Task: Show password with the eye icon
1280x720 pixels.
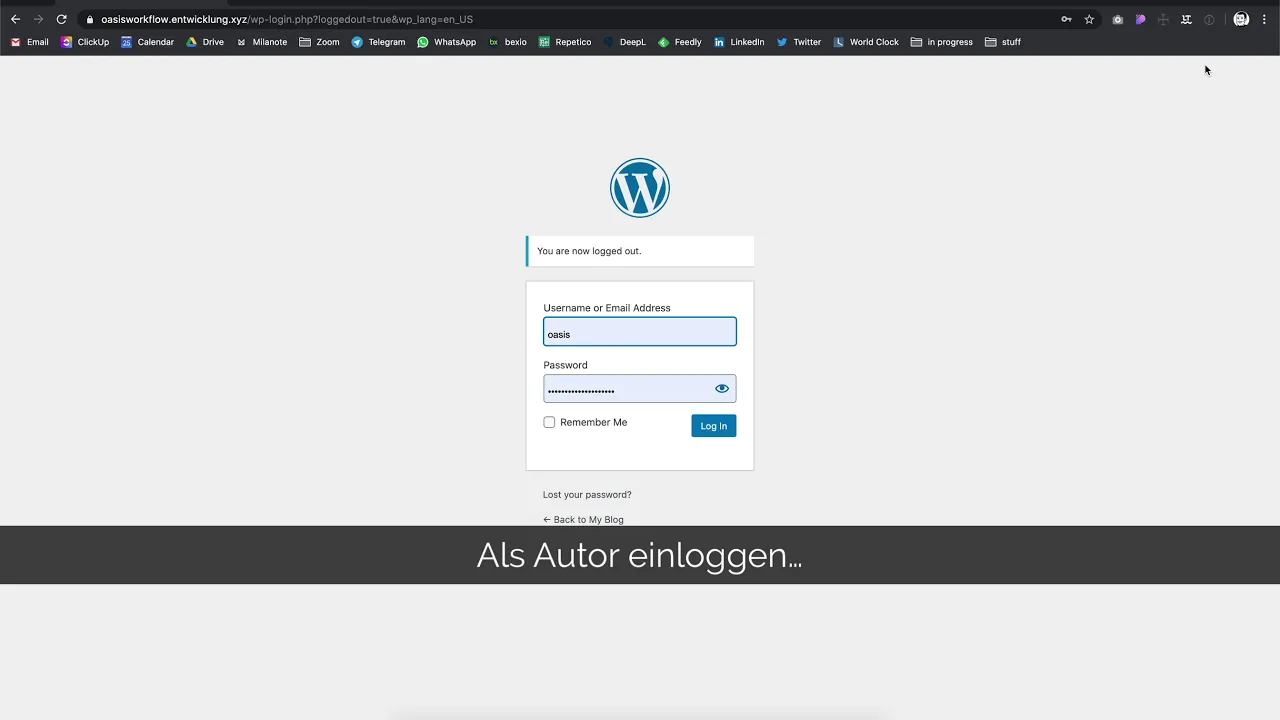Action: tap(722, 389)
